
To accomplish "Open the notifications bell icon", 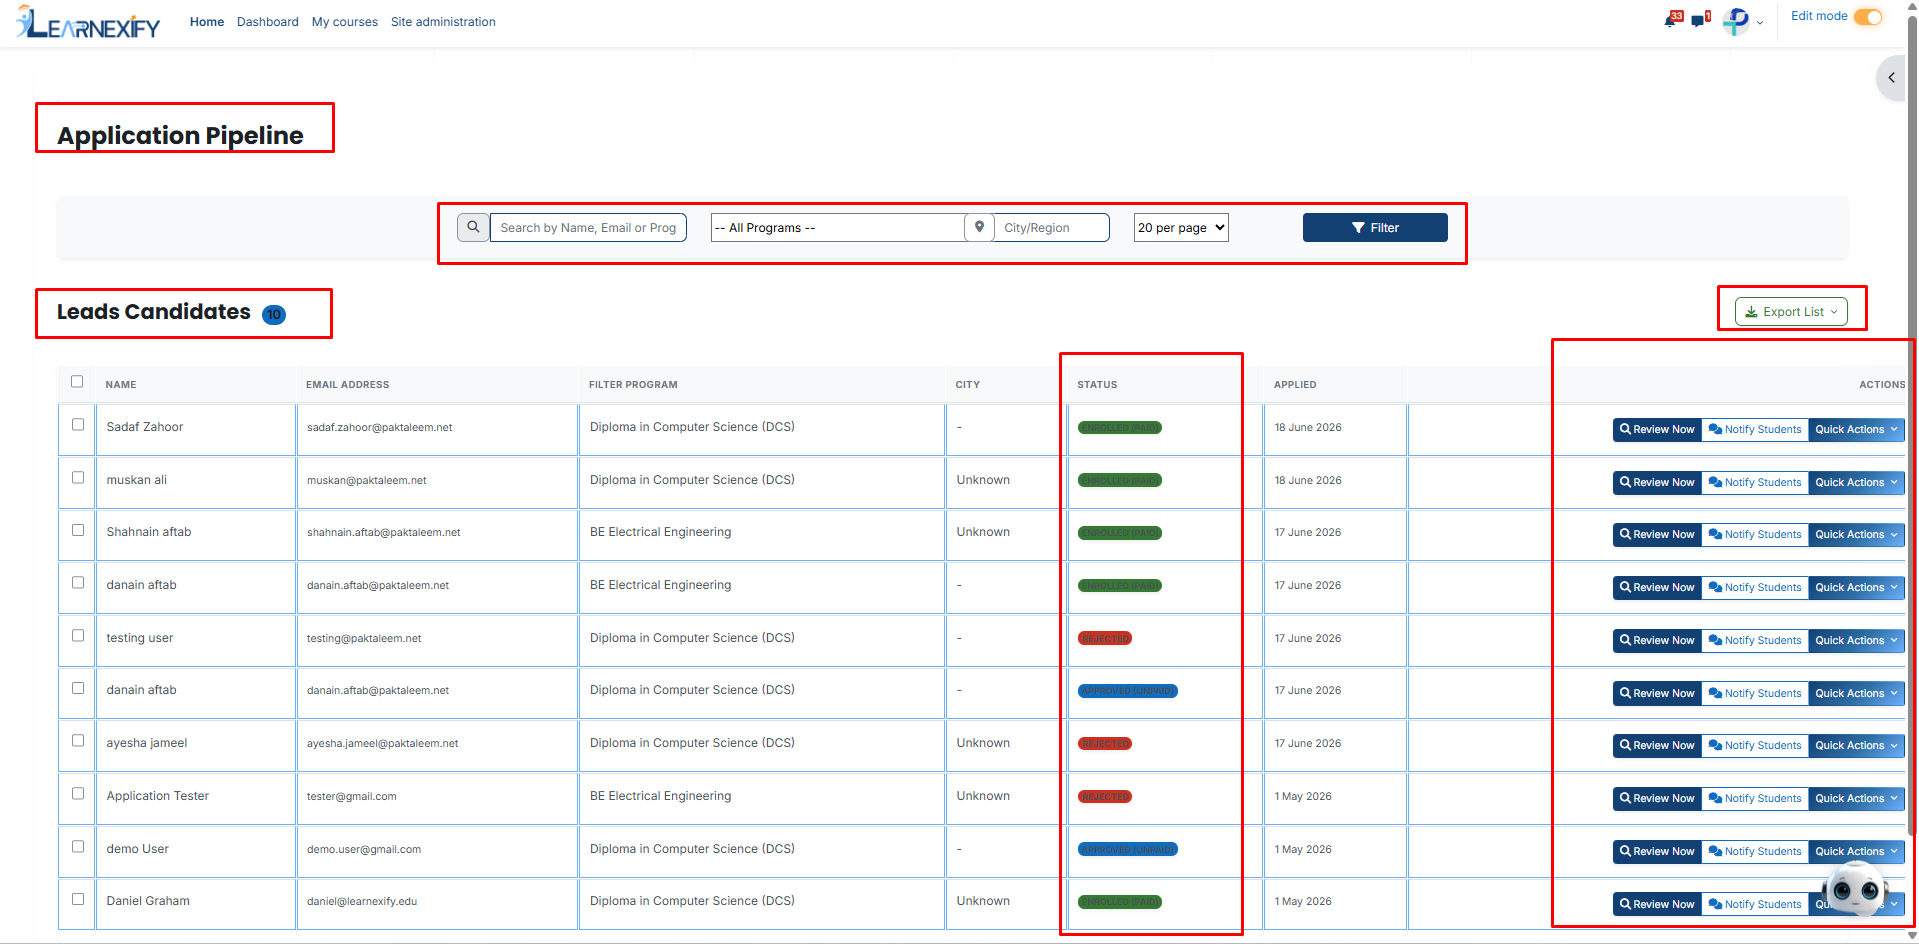I will pos(1672,20).
